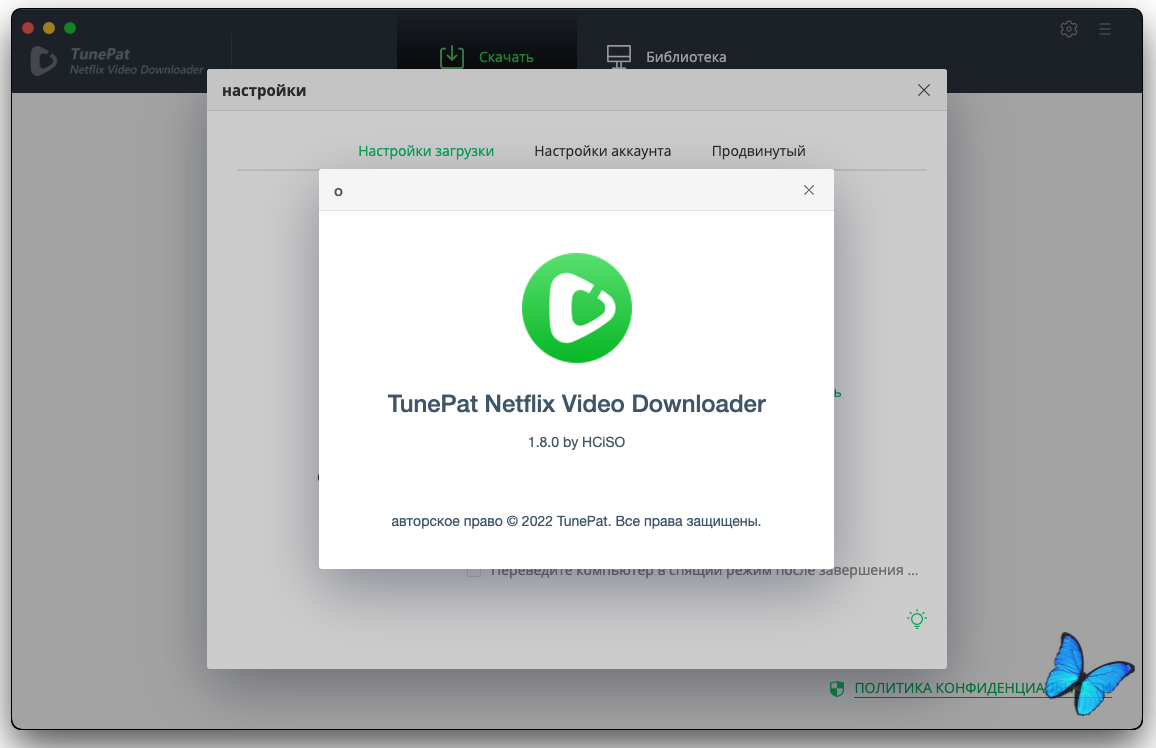Enable the sleep-after-completion checkbox

tap(474, 571)
